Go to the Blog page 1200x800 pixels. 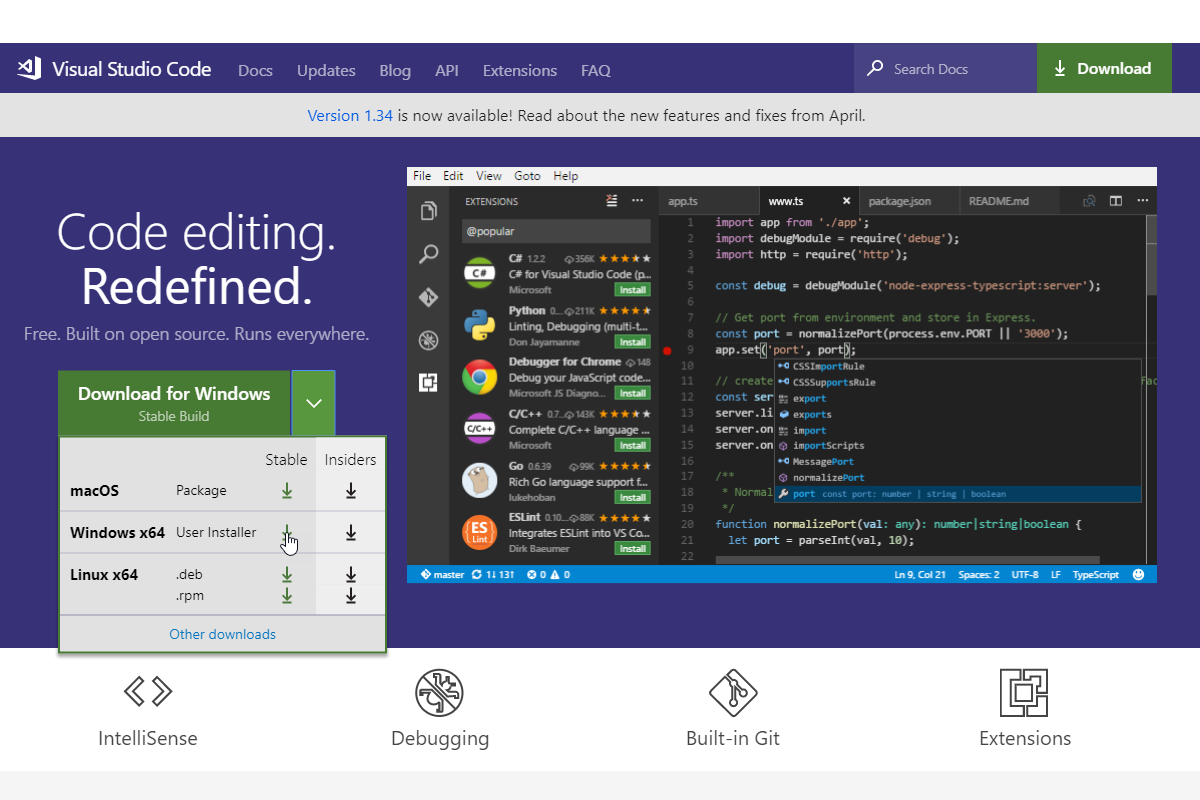point(395,70)
